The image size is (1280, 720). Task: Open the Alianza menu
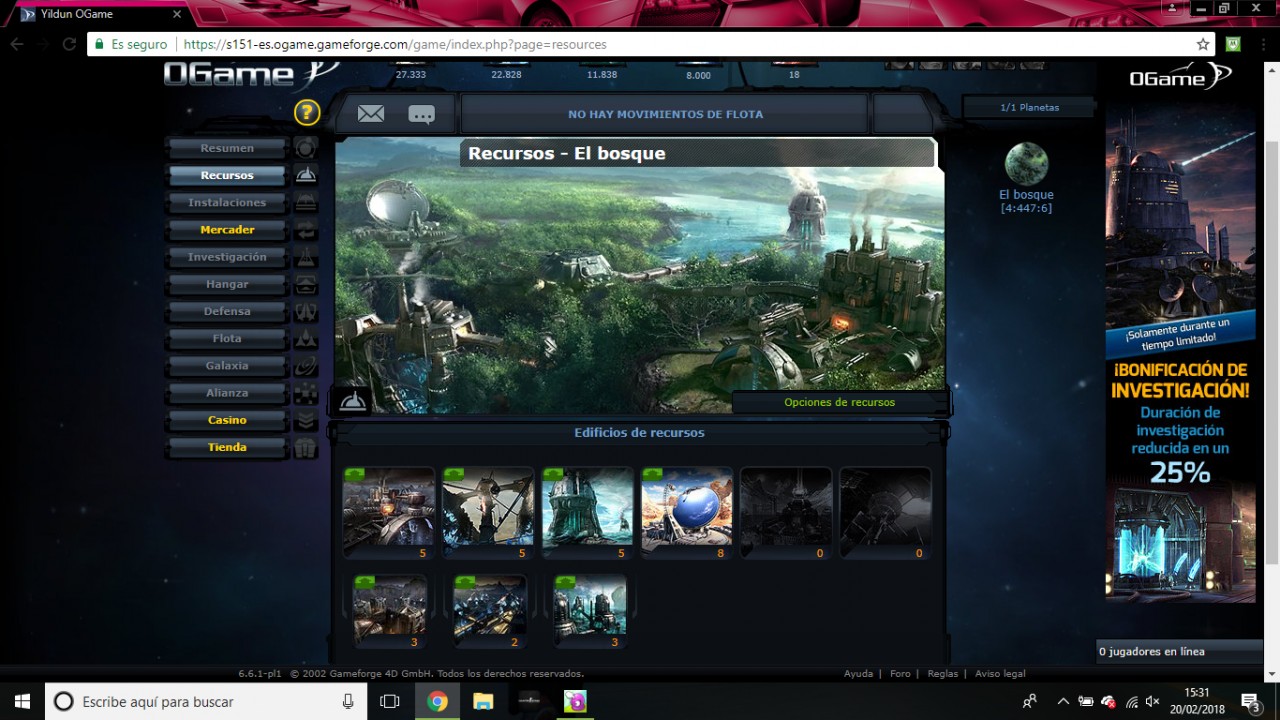pos(227,393)
